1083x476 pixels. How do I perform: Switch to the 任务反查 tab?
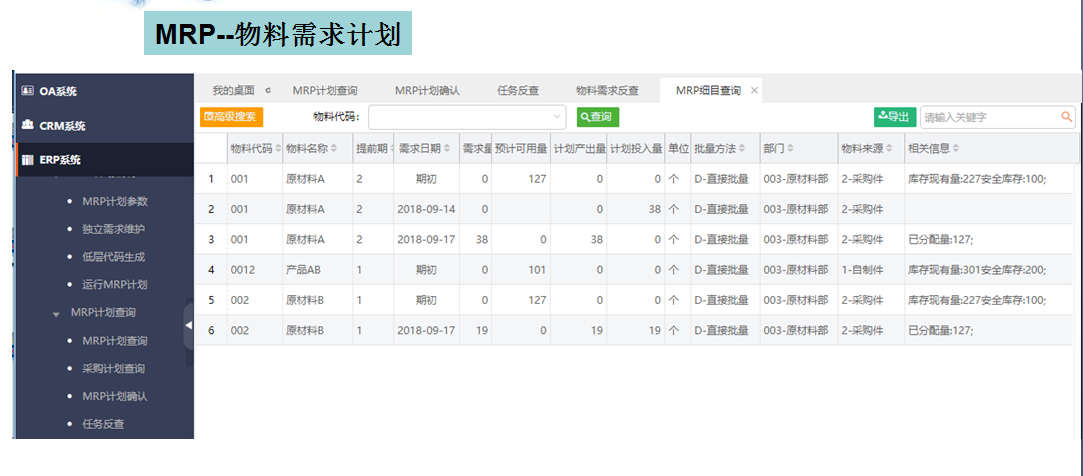coord(518,90)
